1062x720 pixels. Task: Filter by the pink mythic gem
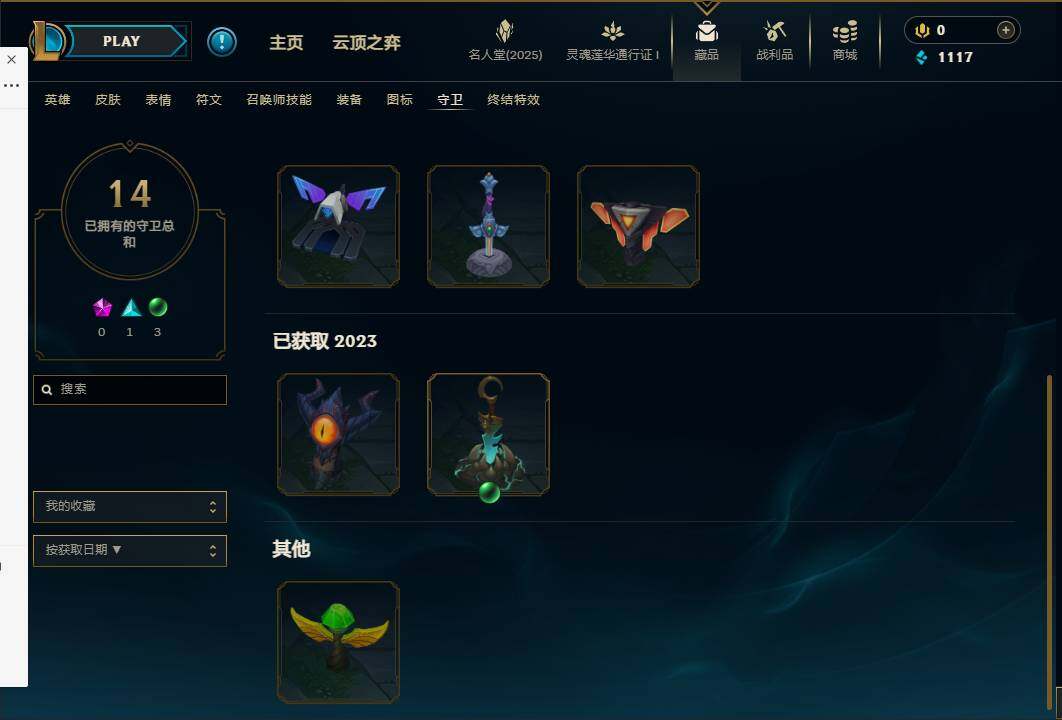point(102,308)
